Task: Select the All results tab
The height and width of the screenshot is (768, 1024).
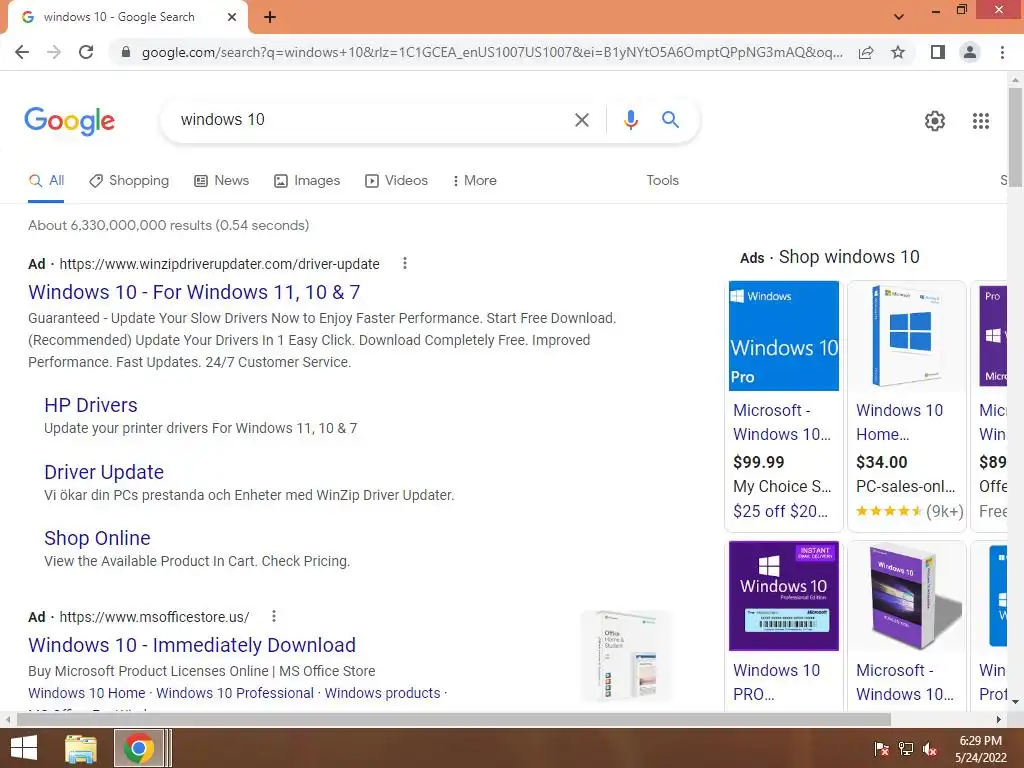Action: coord(46,181)
